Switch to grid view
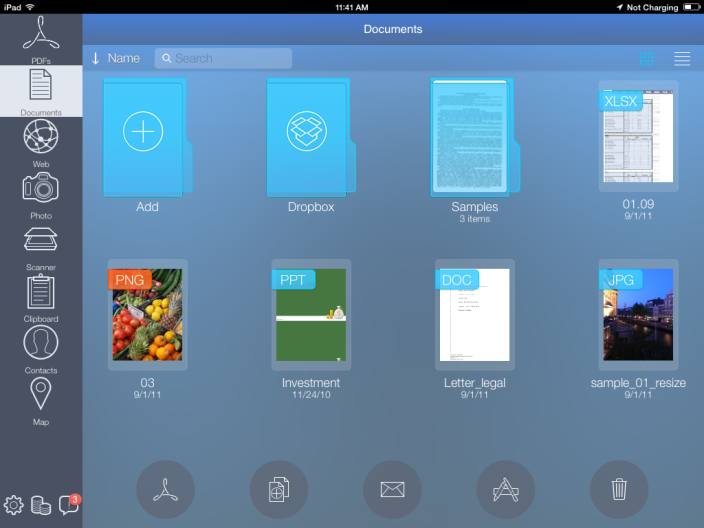This screenshot has width=704, height=528. [x=647, y=59]
